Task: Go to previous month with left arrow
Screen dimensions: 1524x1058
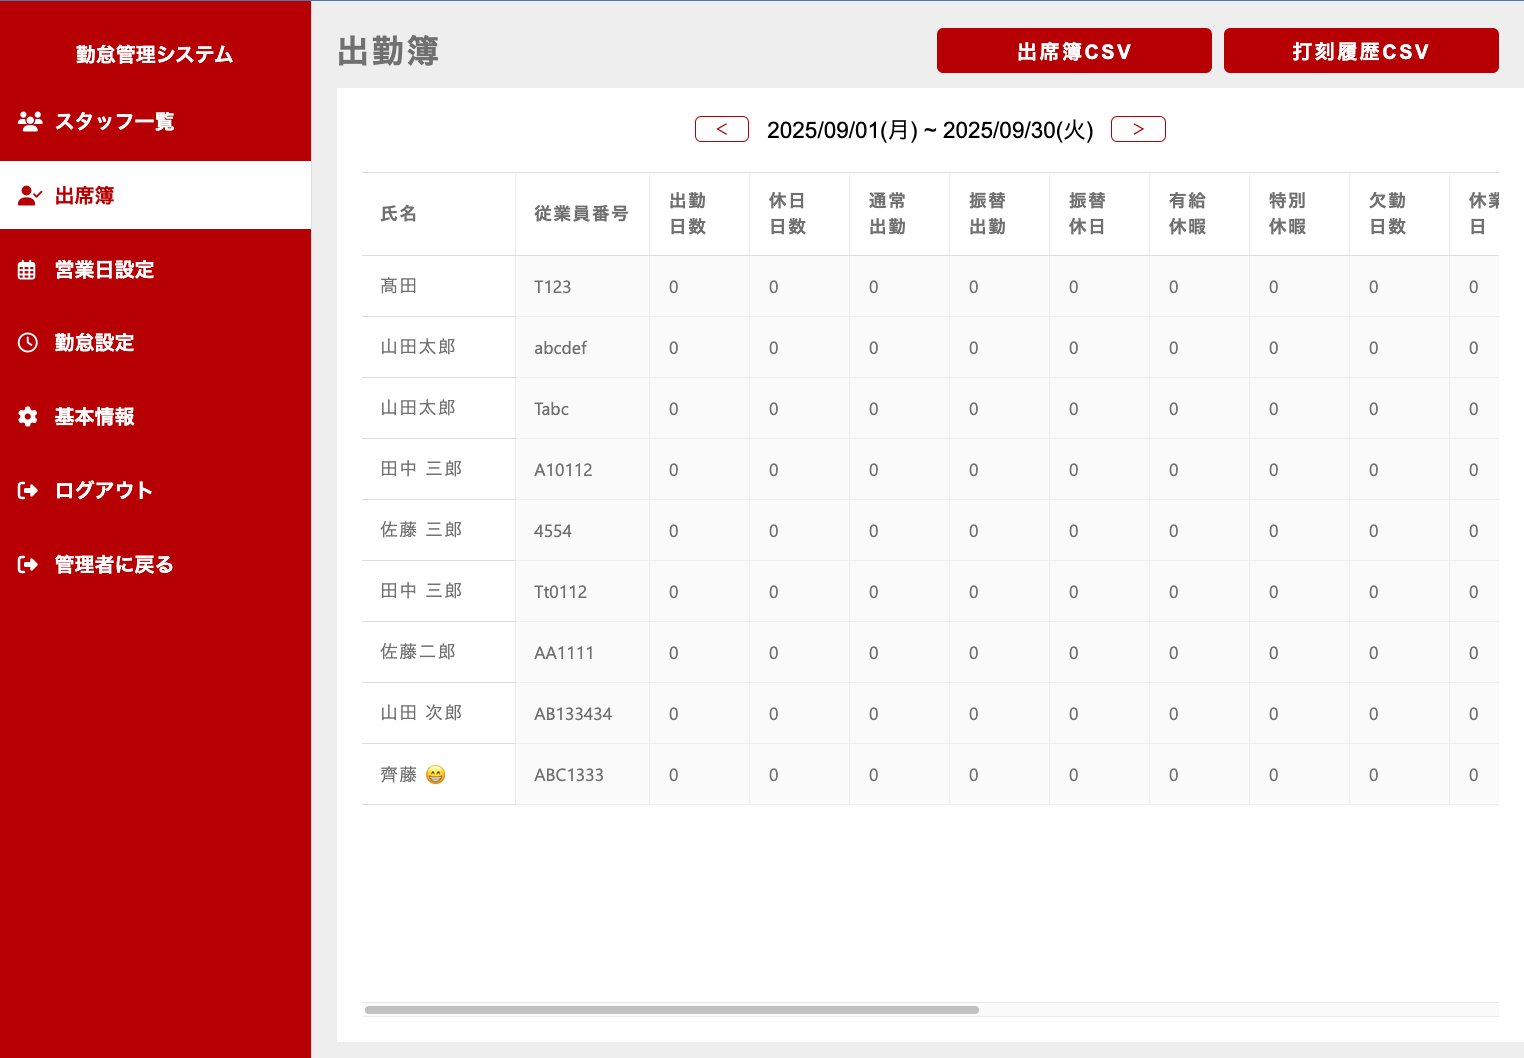Action: [x=721, y=129]
